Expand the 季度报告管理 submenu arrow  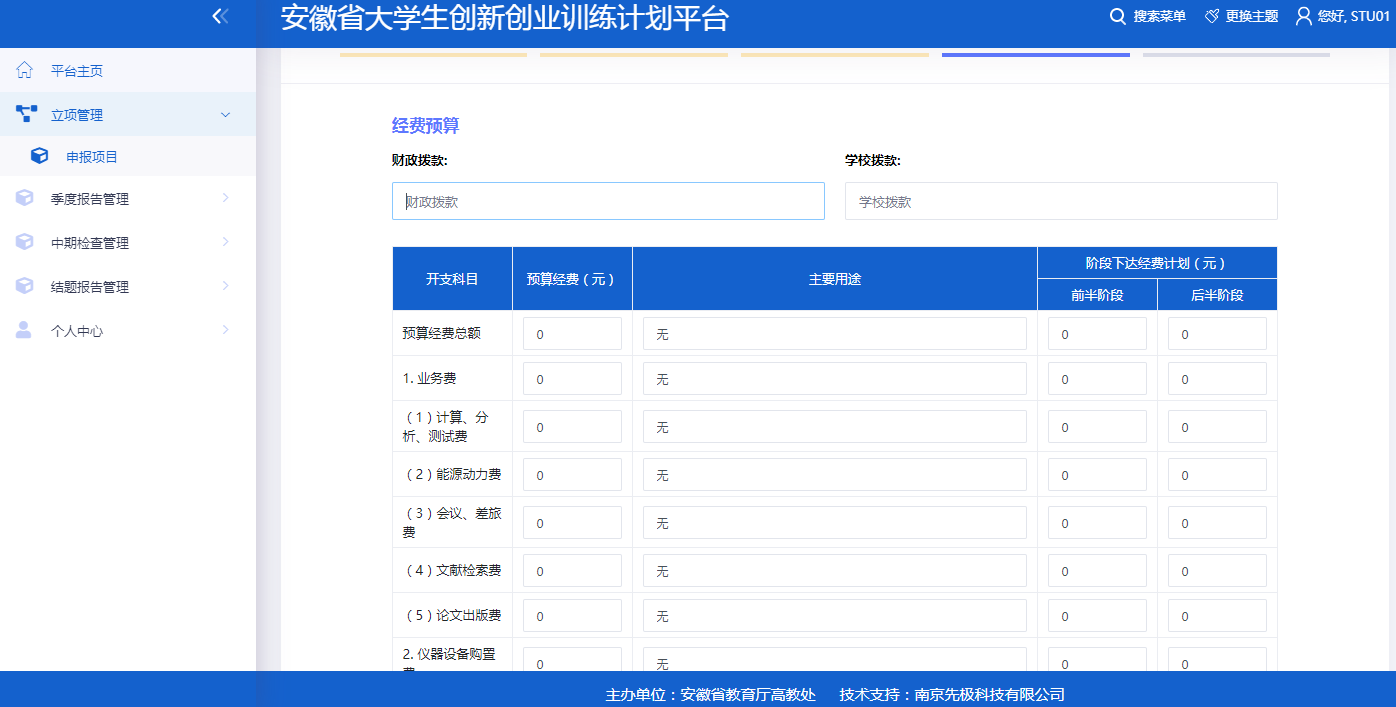click(225, 199)
